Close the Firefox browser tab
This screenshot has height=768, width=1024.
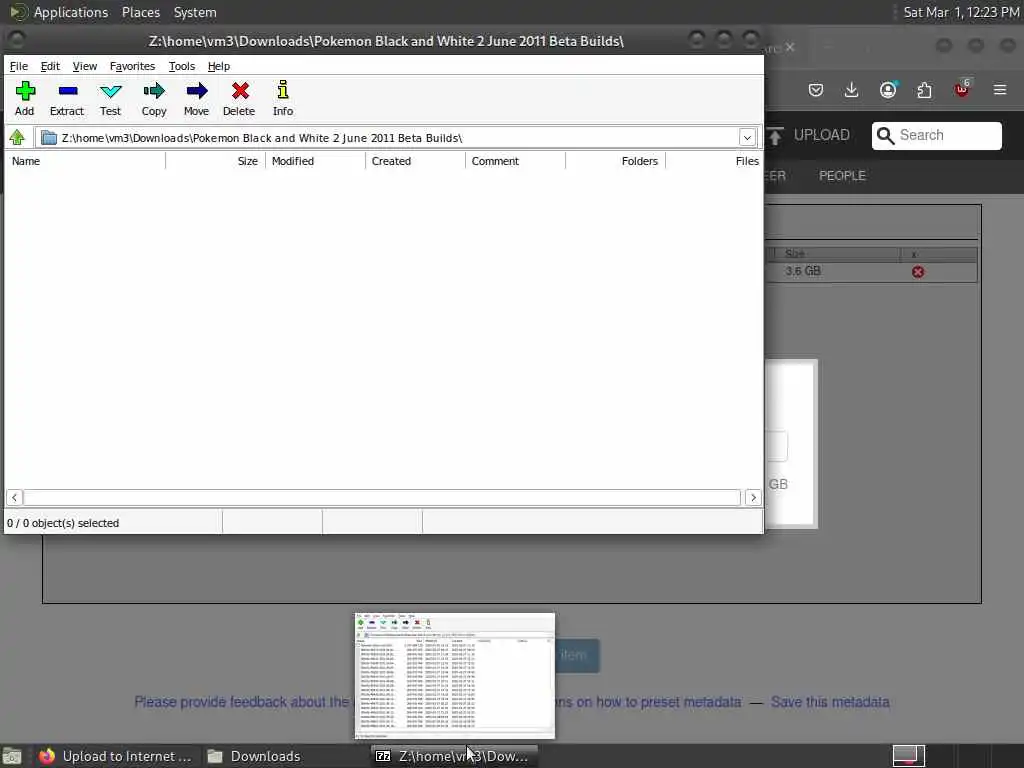point(790,47)
